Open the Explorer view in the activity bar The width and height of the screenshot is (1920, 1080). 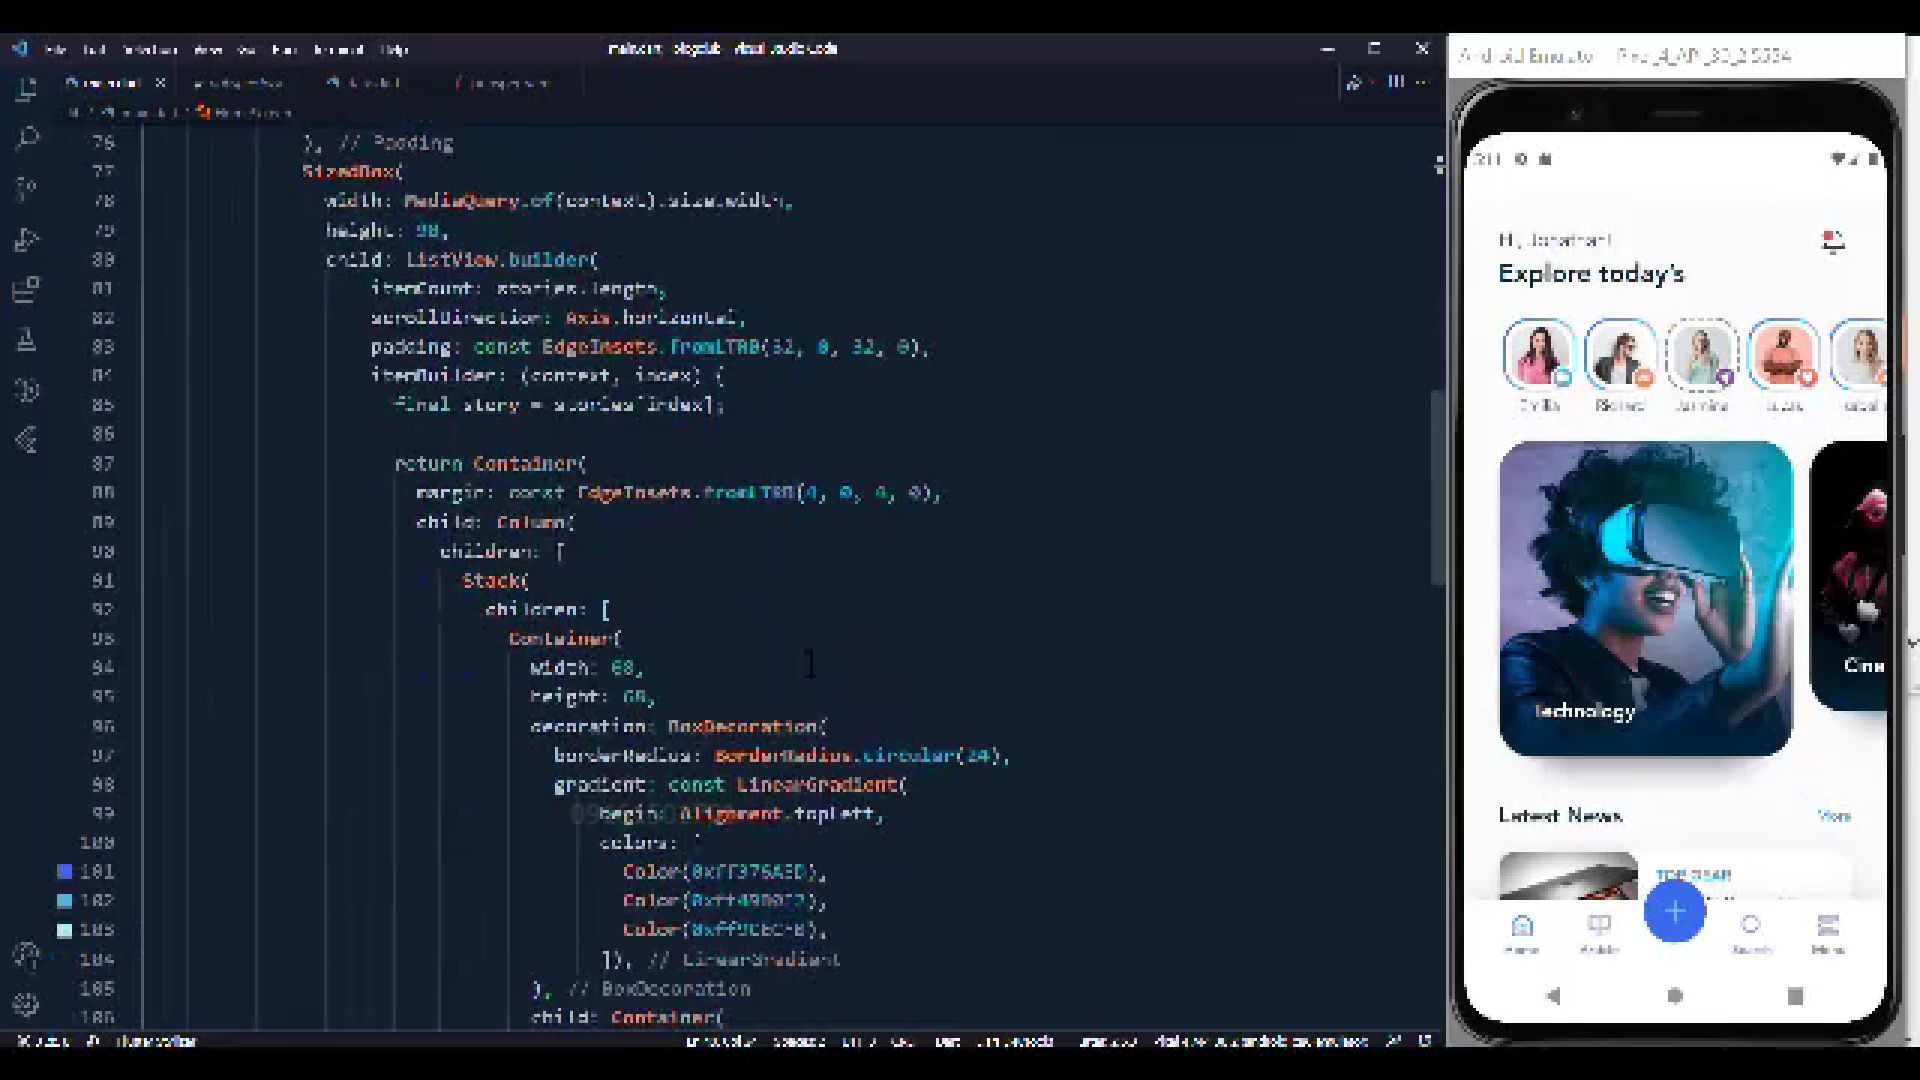27,90
